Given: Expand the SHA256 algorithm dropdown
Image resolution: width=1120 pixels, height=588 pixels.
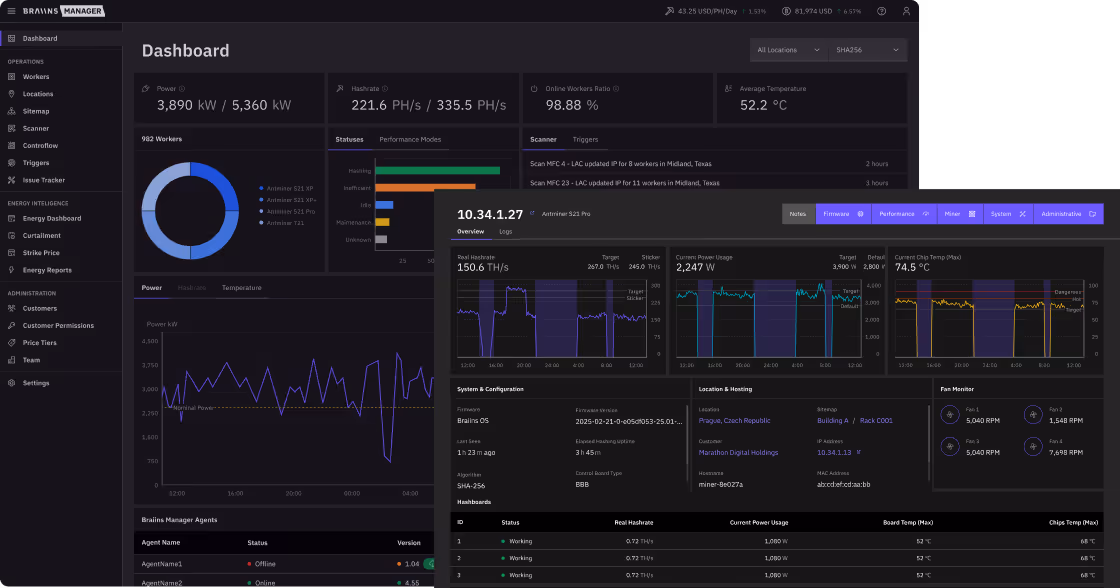Looking at the screenshot, I should (x=868, y=50).
